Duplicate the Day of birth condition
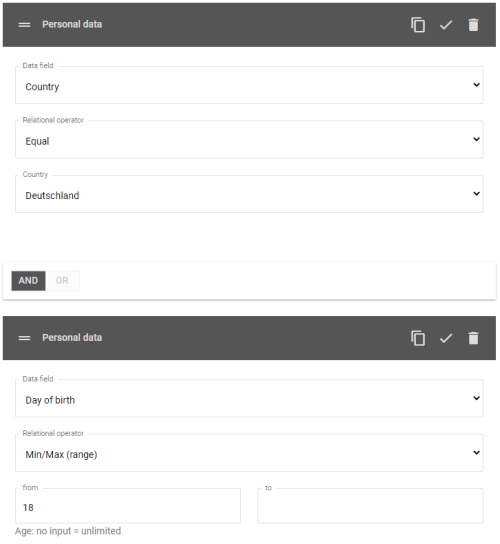The width and height of the screenshot is (500, 544). (x=418, y=338)
